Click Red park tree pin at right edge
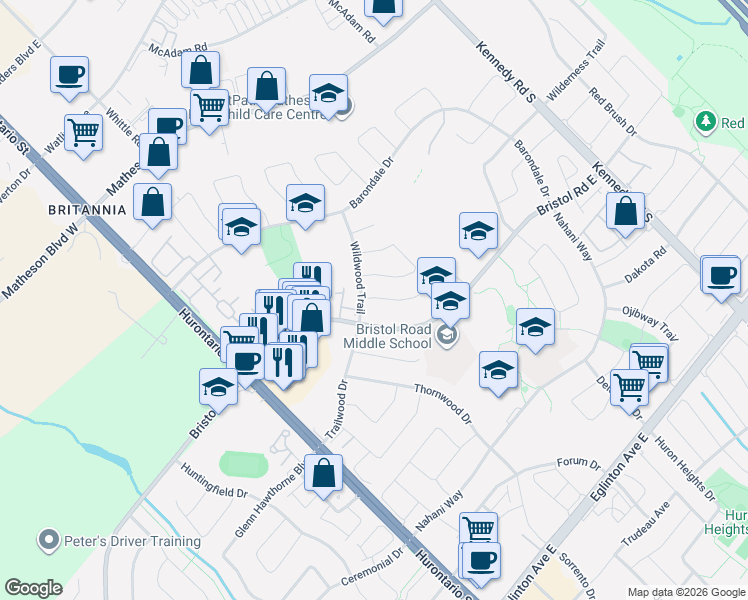Image resolution: width=748 pixels, height=600 pixels. tap(706, 123)
